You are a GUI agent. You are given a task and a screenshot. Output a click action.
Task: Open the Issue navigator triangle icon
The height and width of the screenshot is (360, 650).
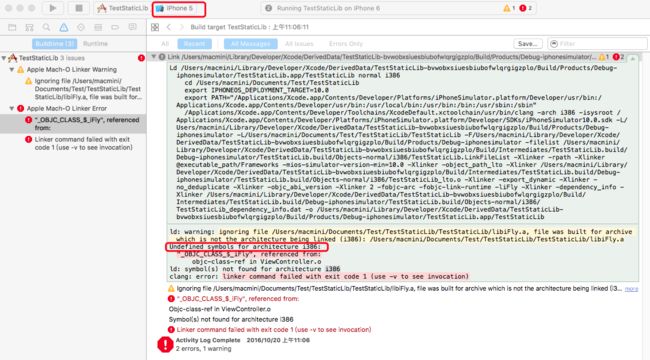63,27
